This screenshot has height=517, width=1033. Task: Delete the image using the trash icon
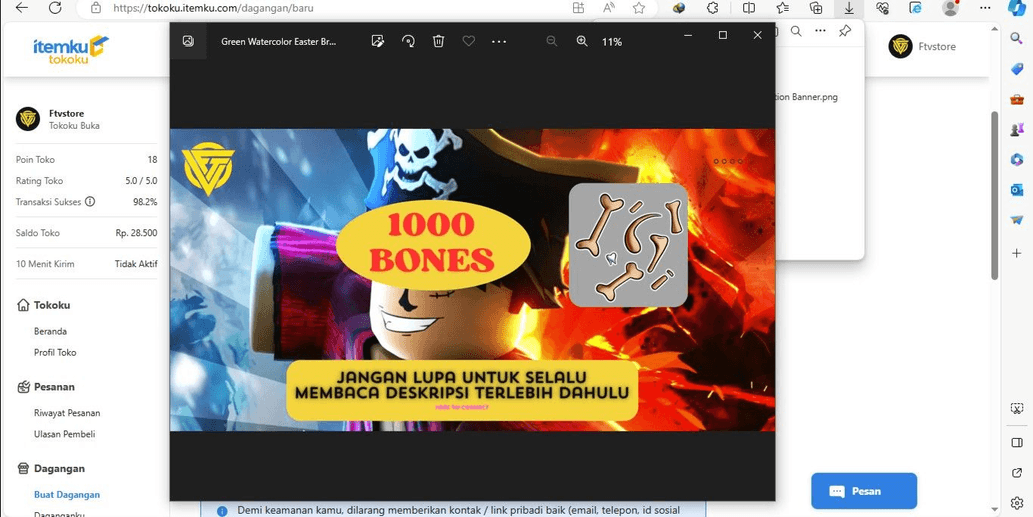click(438, 41)
